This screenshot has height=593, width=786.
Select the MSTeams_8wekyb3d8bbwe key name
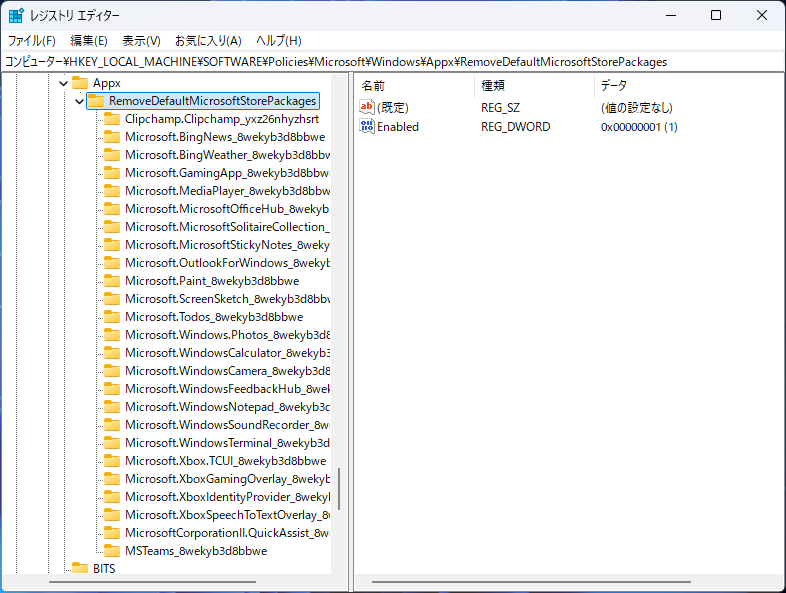(x=196, y=551)
